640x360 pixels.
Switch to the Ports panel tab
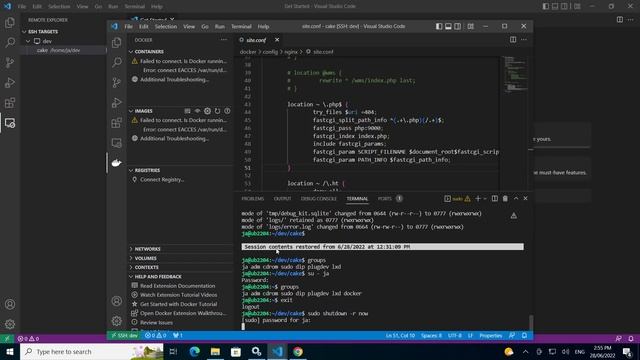384,199
